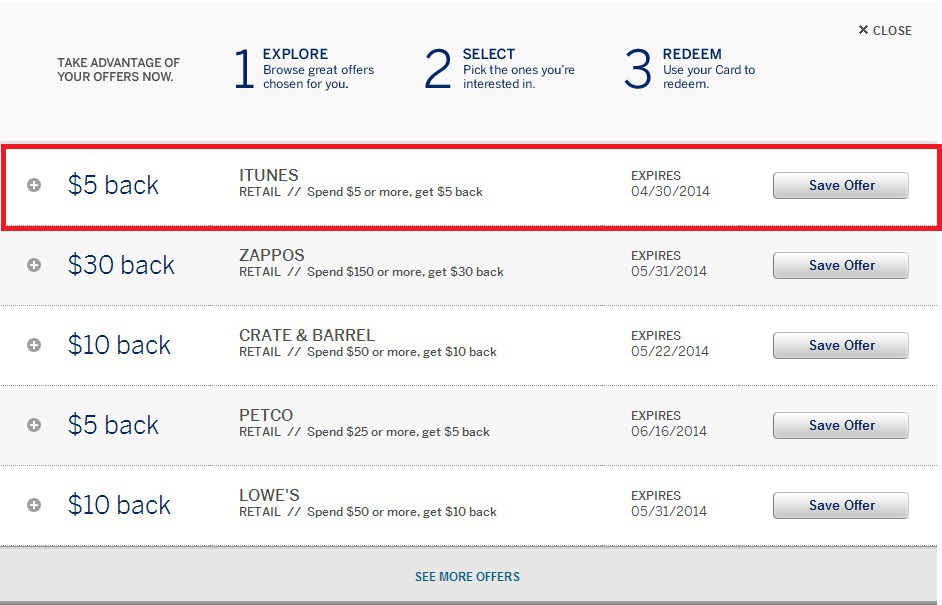Click 'Take advantage of your offers now'

(118, 70)
